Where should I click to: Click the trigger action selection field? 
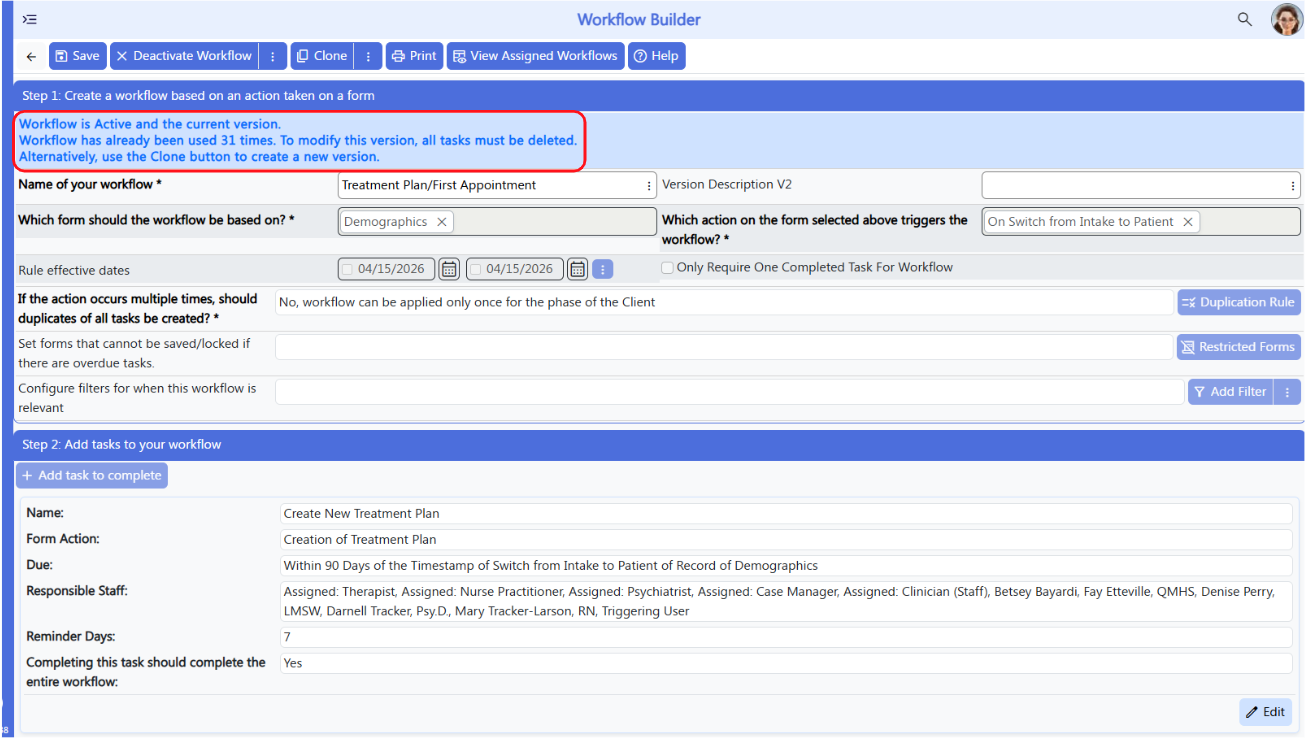[1141, 222]
